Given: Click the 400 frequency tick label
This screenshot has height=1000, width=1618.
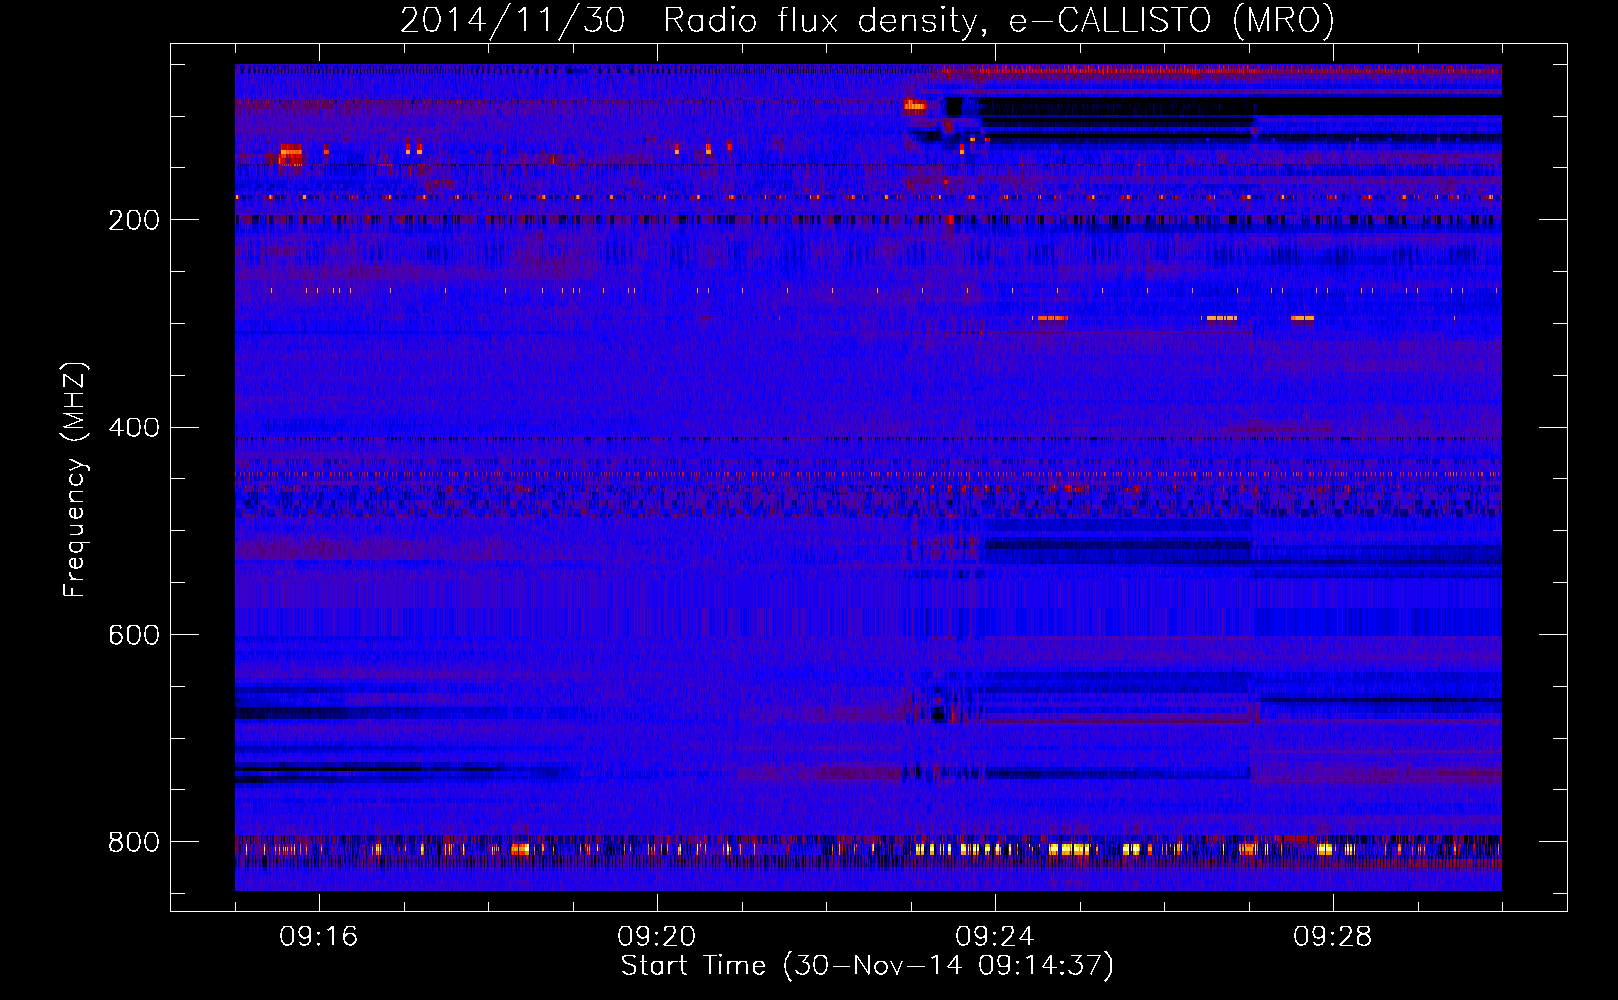Looking at the screenshot, I should [x=134, y=428].
